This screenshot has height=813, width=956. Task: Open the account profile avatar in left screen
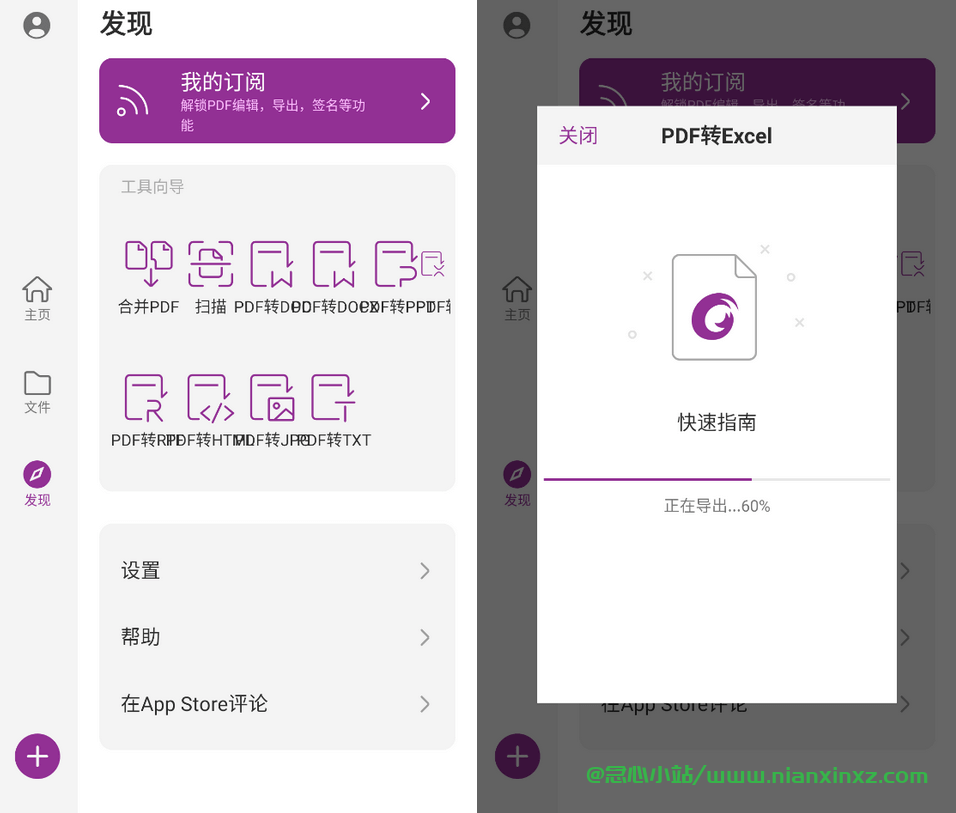click(37, 26)
